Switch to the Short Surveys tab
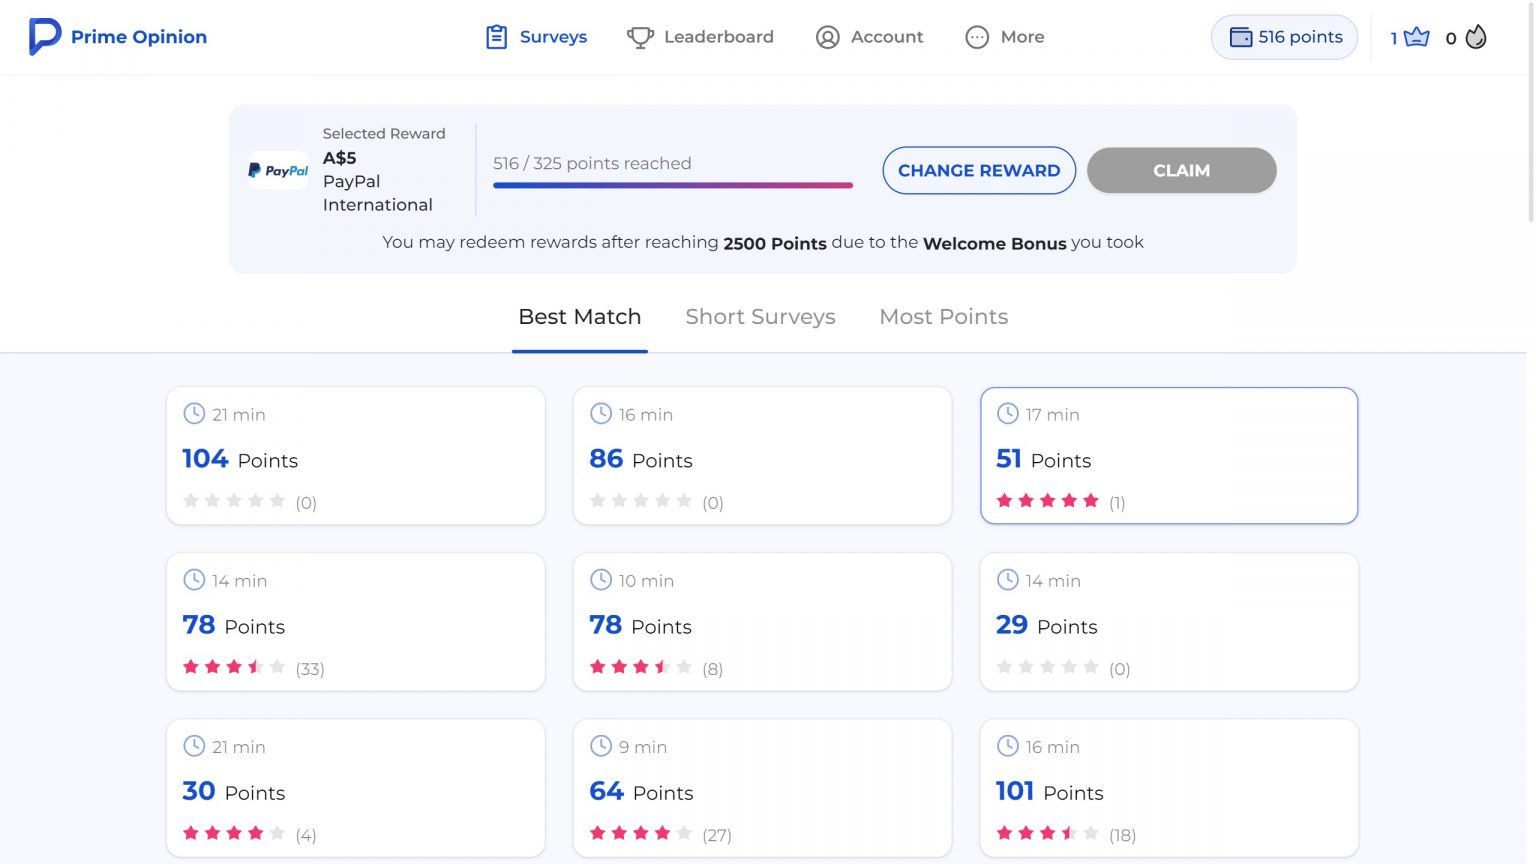1536x864 pixels. [760, 316]
